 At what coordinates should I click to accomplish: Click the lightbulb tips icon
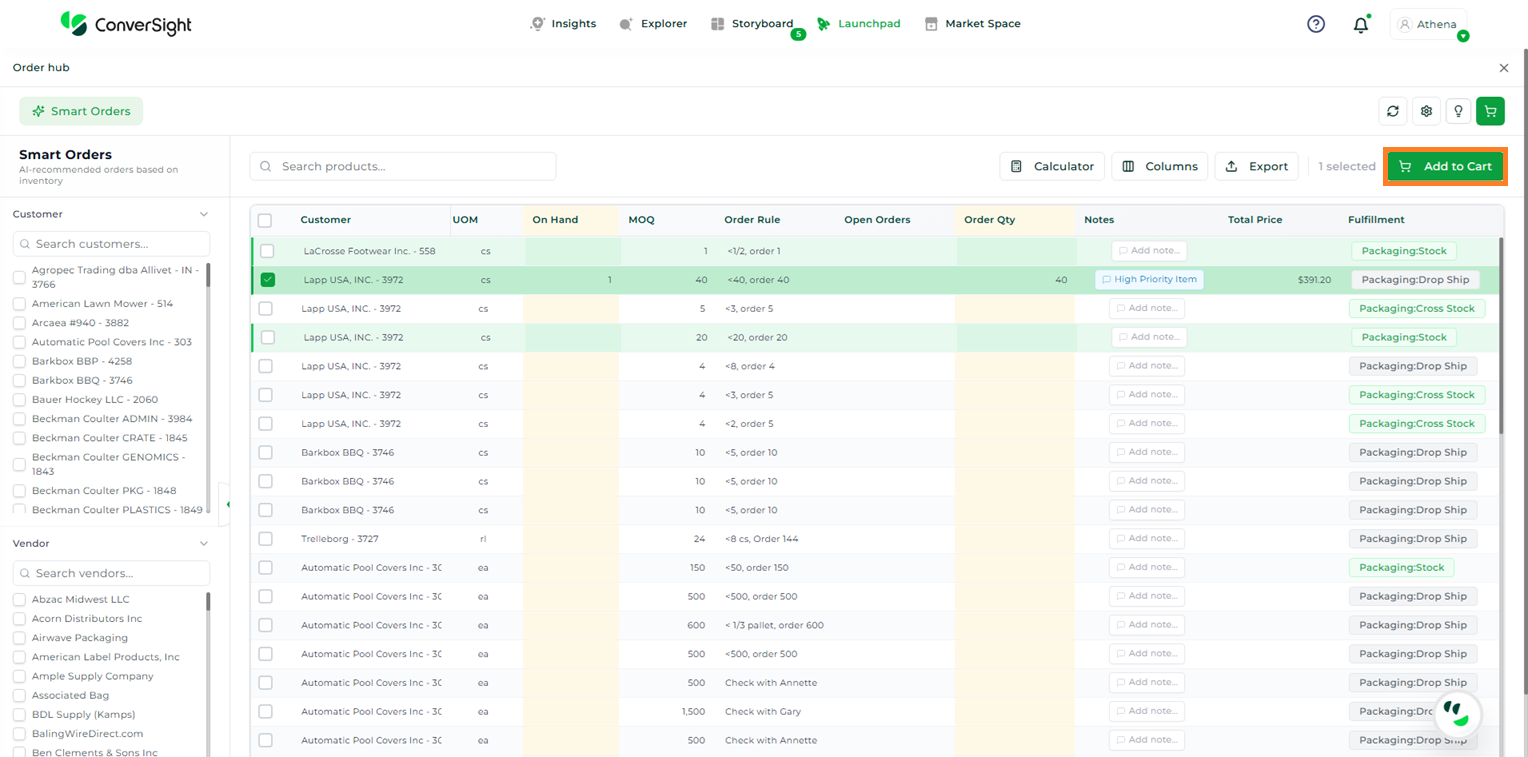pyautogui.click(x=1459, y=111)
